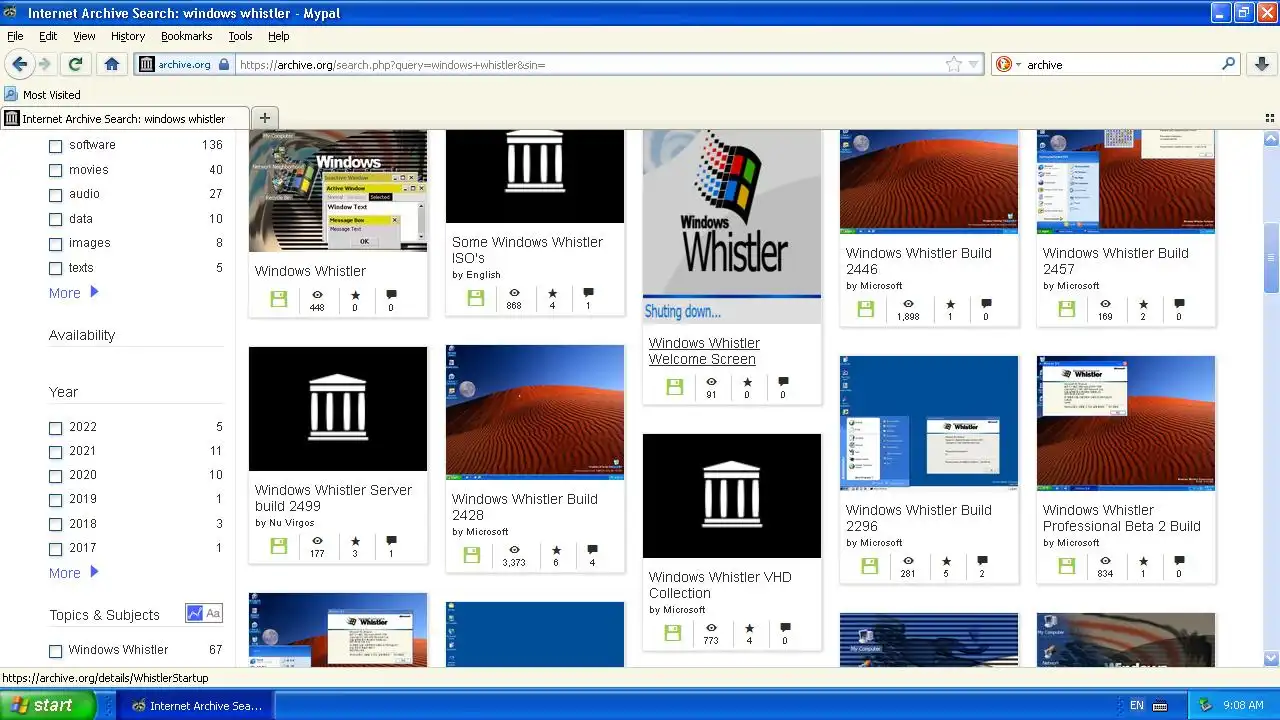Click the tray language indicator EN
The width and height of the screenshot is (1280, 720).
(1137, 705)
